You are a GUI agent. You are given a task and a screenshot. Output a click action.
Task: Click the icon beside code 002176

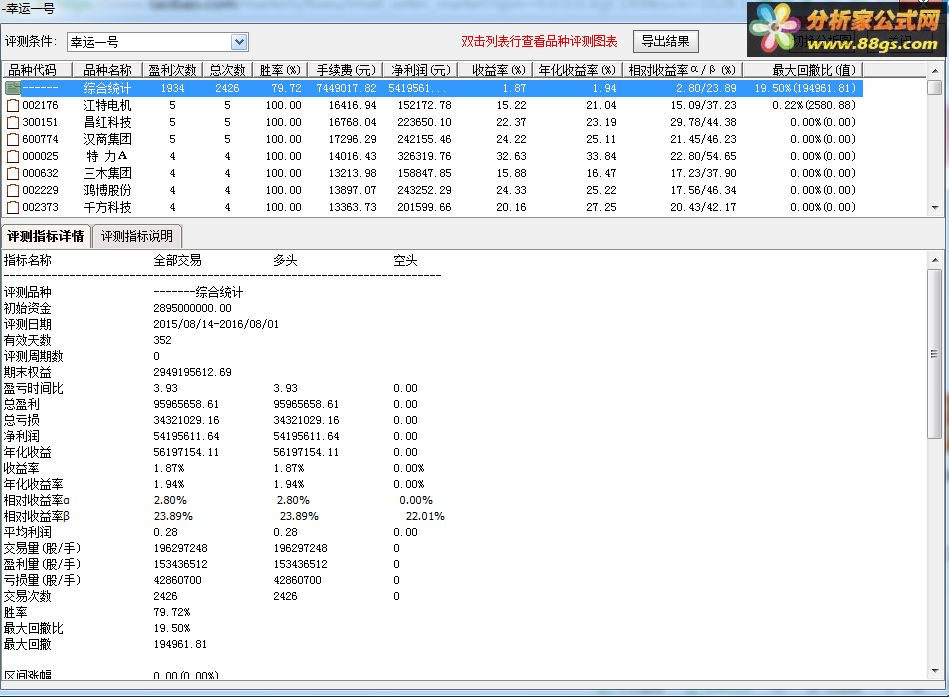point(13,105)
